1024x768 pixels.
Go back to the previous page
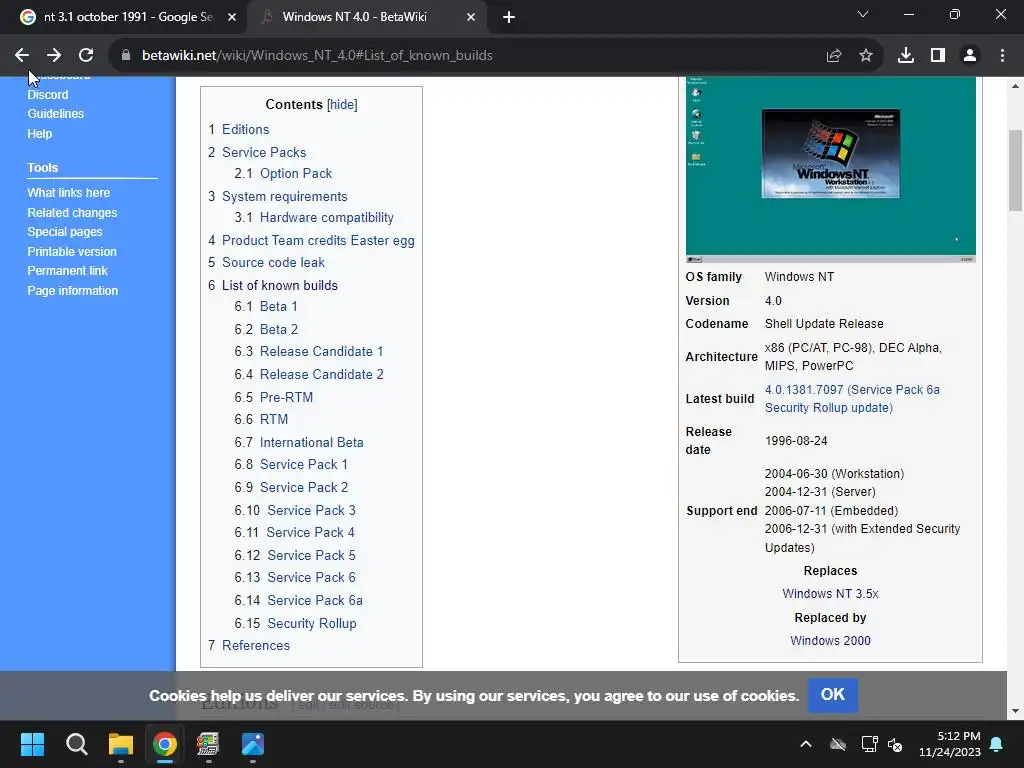pyautogui.click(x=22, y=56)
